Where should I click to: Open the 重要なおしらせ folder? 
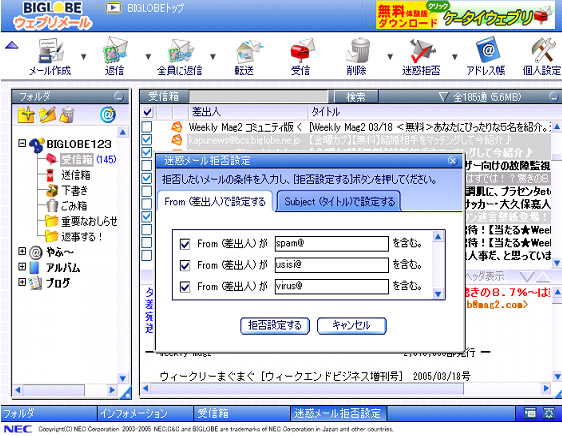(89, 221)
